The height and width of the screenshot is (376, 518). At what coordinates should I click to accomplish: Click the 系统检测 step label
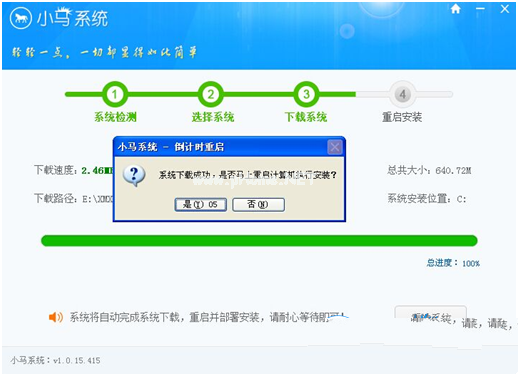(x=115, y=117)
